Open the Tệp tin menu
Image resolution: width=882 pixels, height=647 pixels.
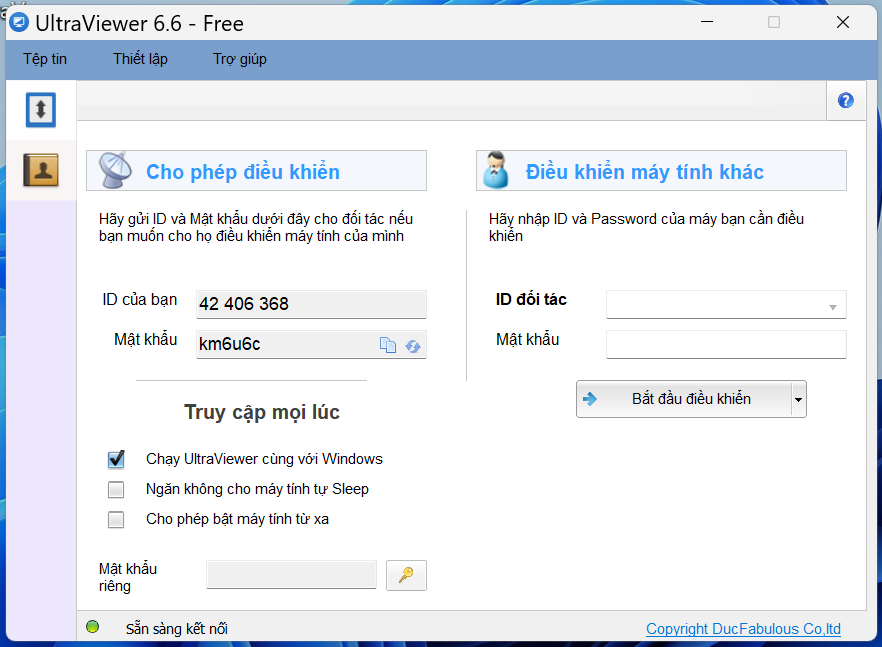pyautogui.click(x=44, y=59)
